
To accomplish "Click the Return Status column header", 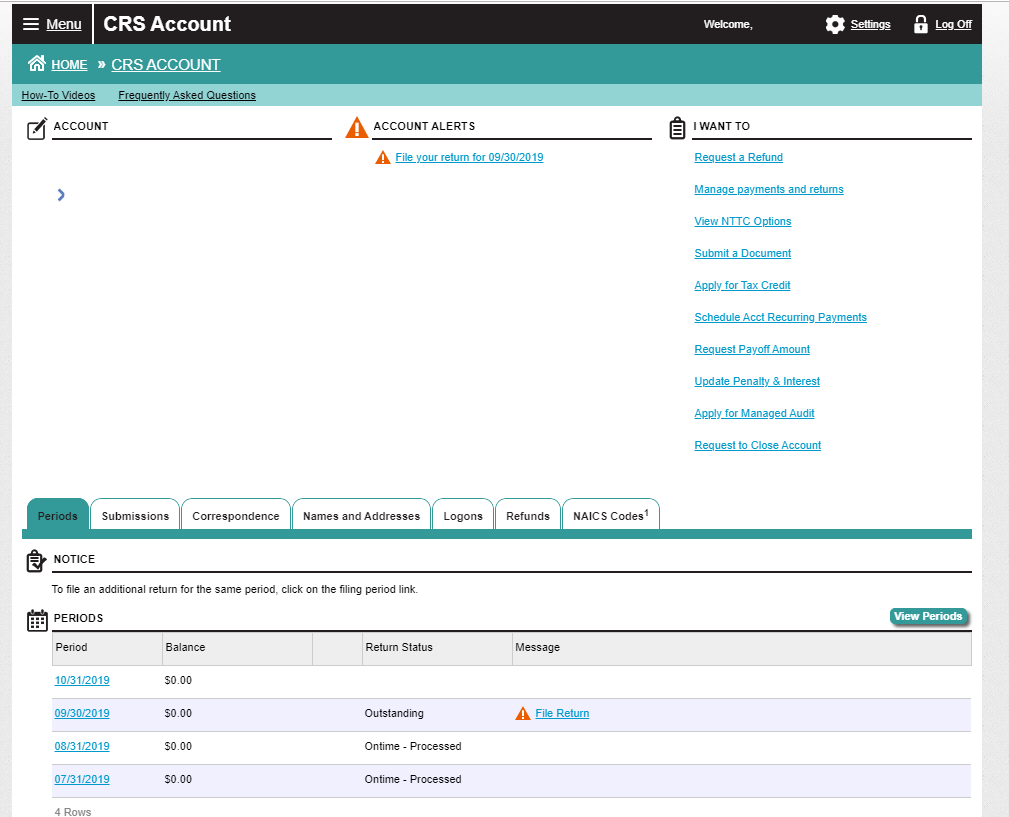I will click(x=438, y=648).
